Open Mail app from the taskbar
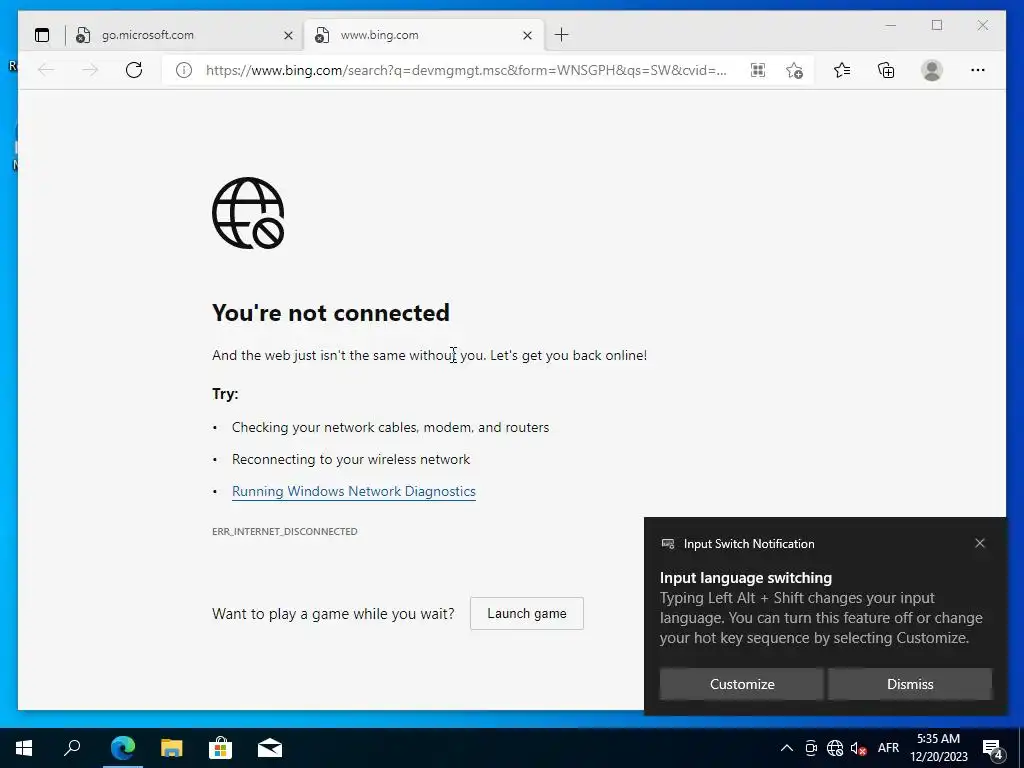The image size is (1024, 768). tap(270, 748)
